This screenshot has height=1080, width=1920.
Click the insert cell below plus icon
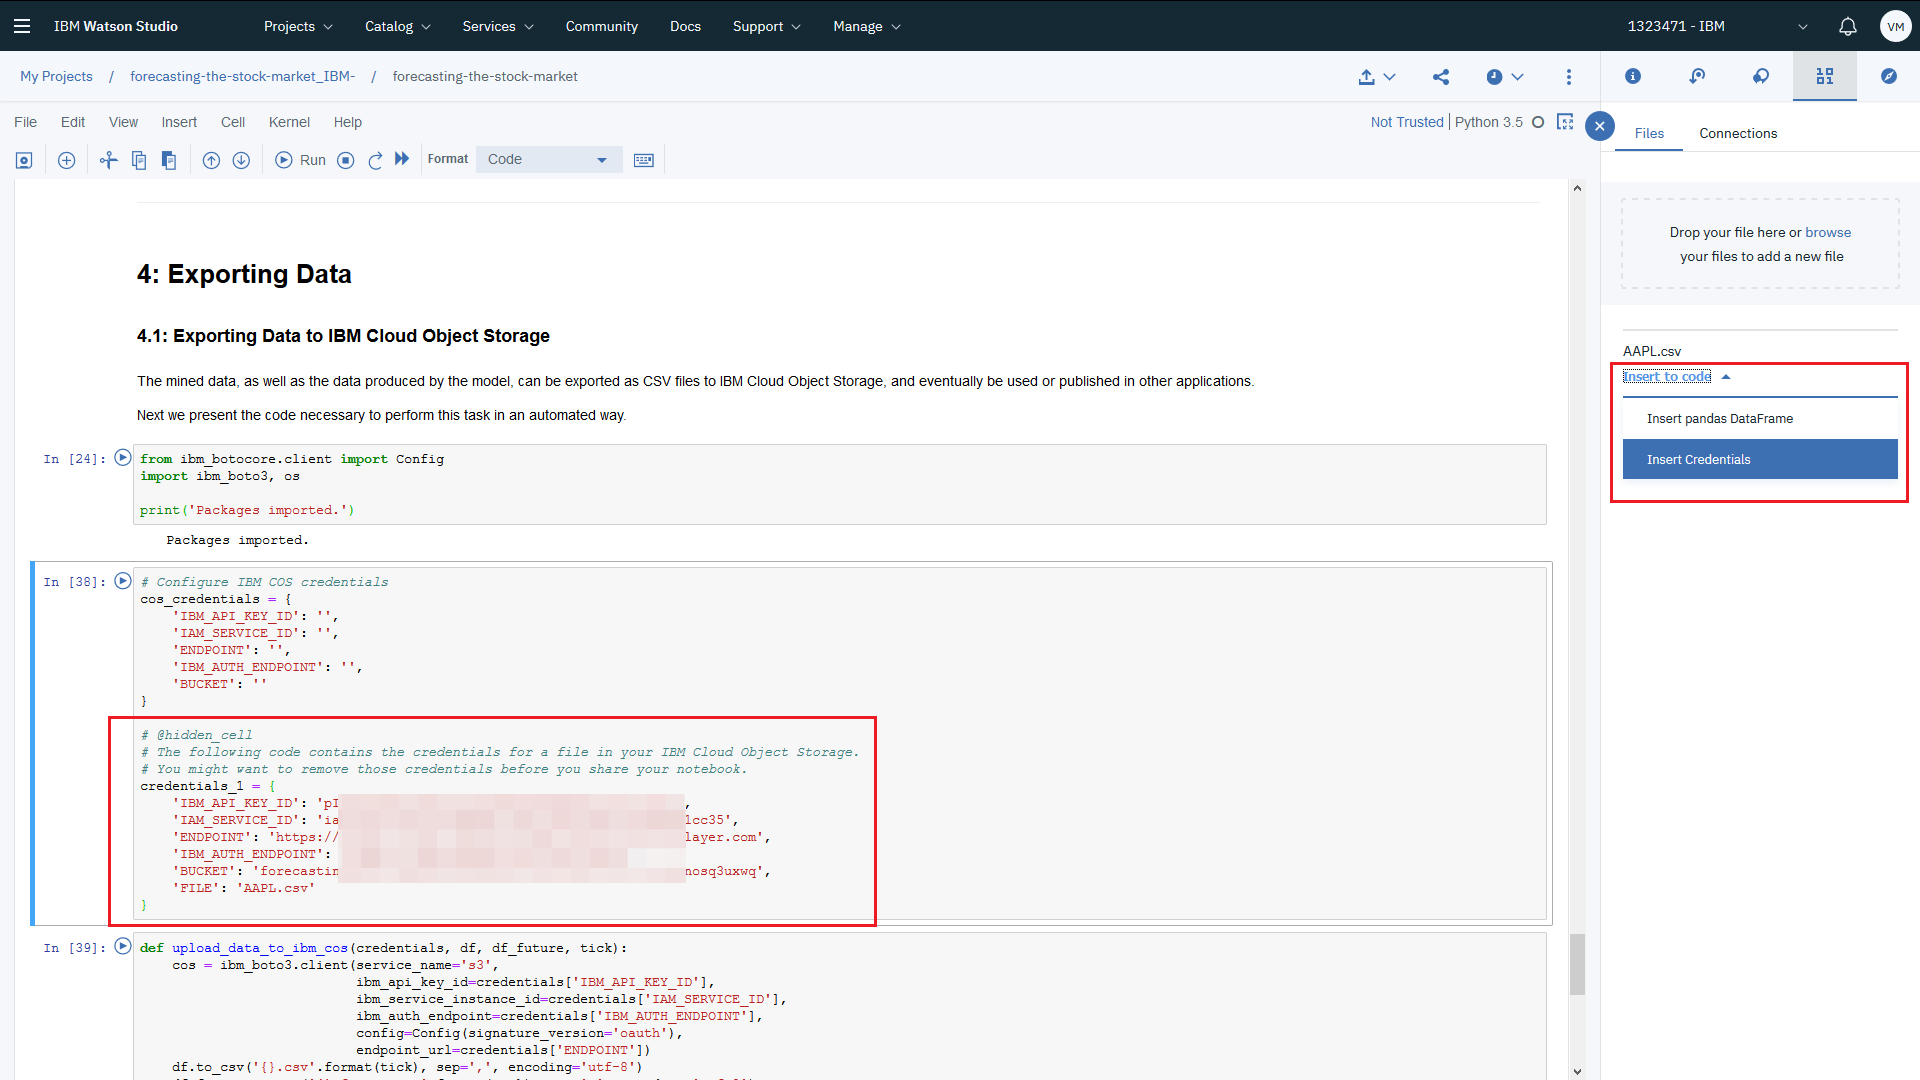[x=67, y=160]
